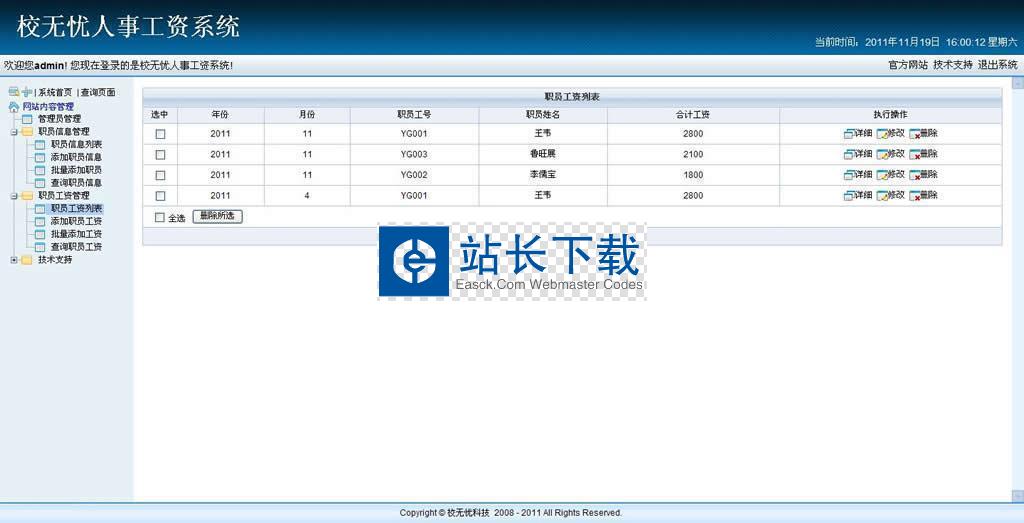Click the 年份 column header
The width and height of the screenshot is (1024, 523).
[x=220, y=114]
